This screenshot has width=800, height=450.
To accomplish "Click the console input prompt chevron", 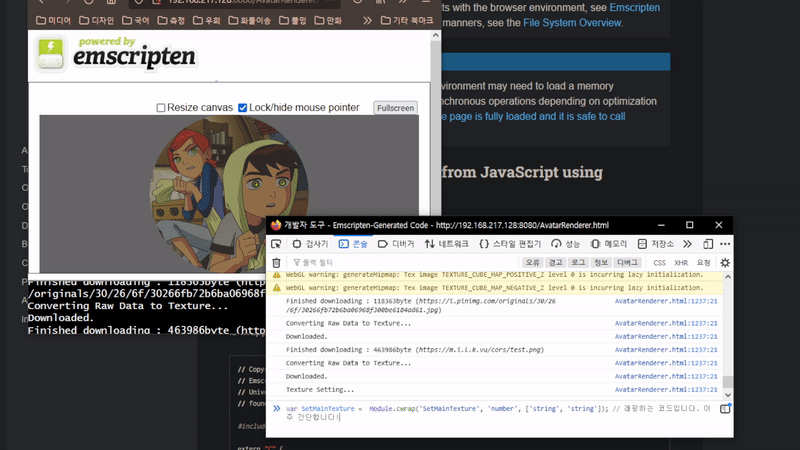I will [x=277, y=409].
